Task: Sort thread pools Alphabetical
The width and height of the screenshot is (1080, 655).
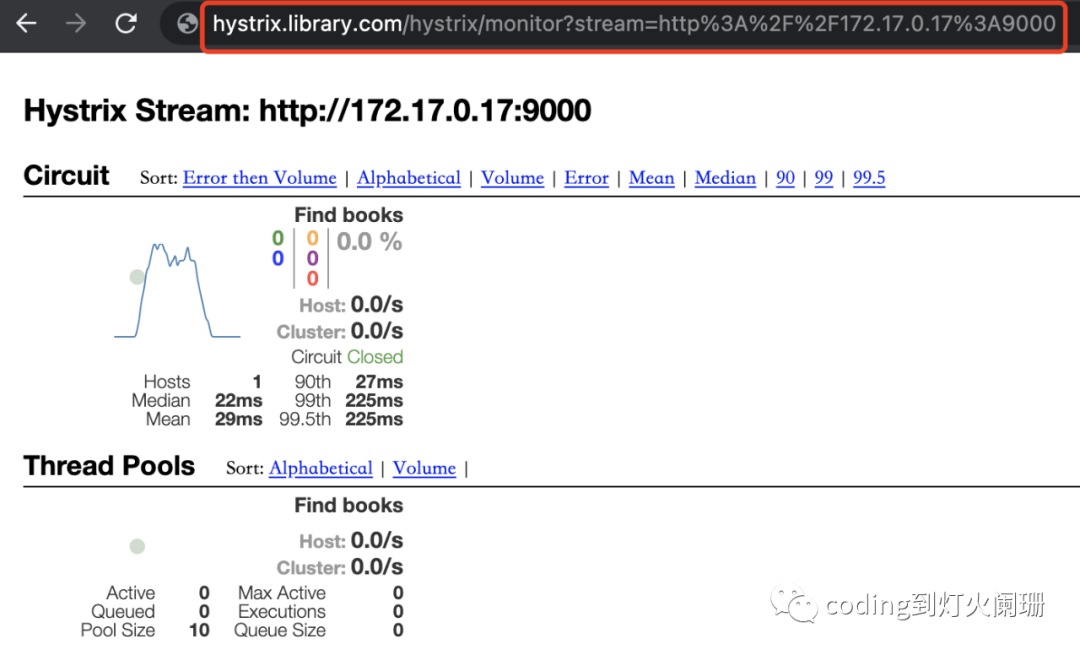Action: pos(320,468)
